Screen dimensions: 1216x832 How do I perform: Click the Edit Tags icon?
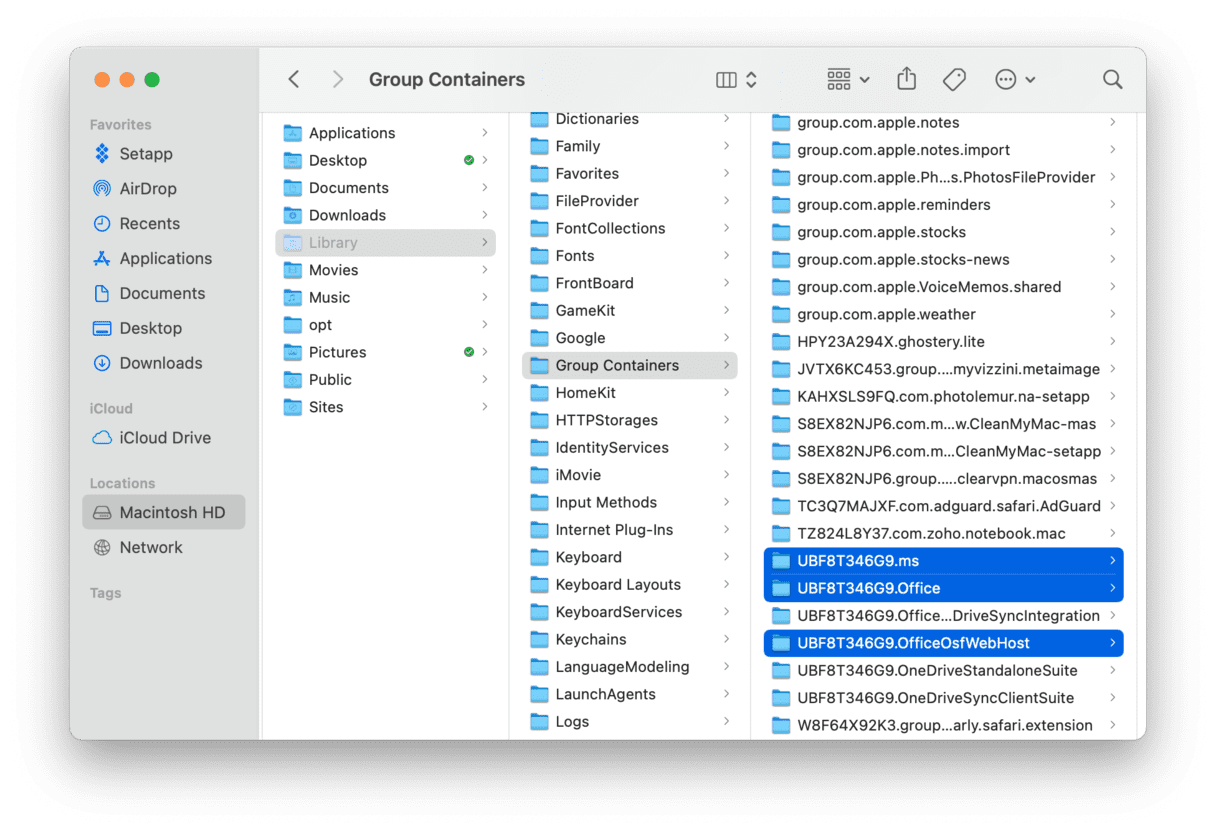coord(954,79)
